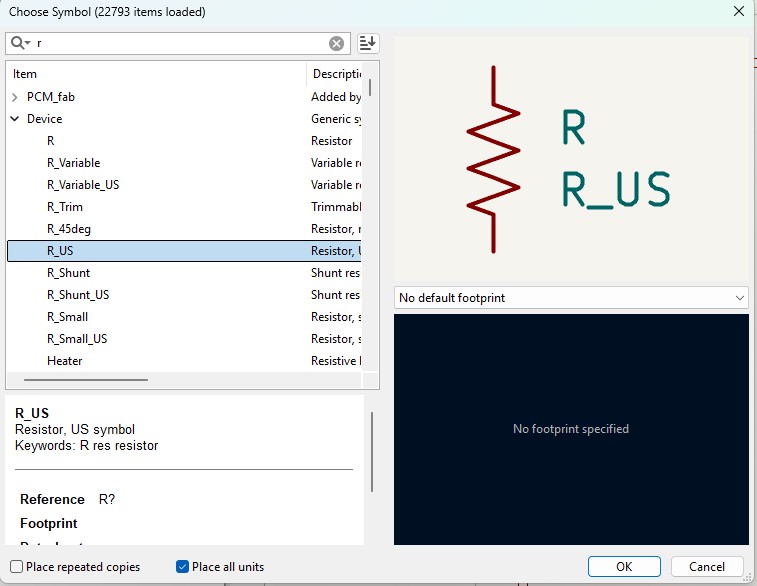
Task: Click the 'Trimmabl' description cell
Action: tap(336, 207)
